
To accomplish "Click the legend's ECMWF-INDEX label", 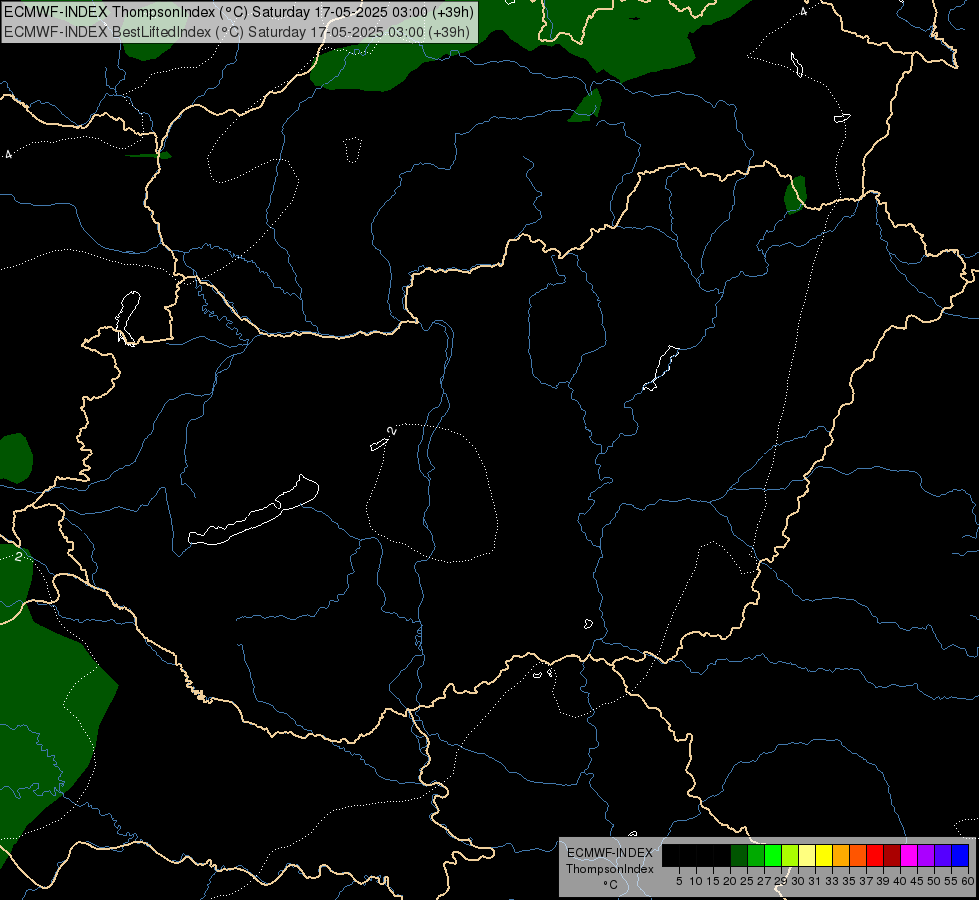I will point(609,853).
